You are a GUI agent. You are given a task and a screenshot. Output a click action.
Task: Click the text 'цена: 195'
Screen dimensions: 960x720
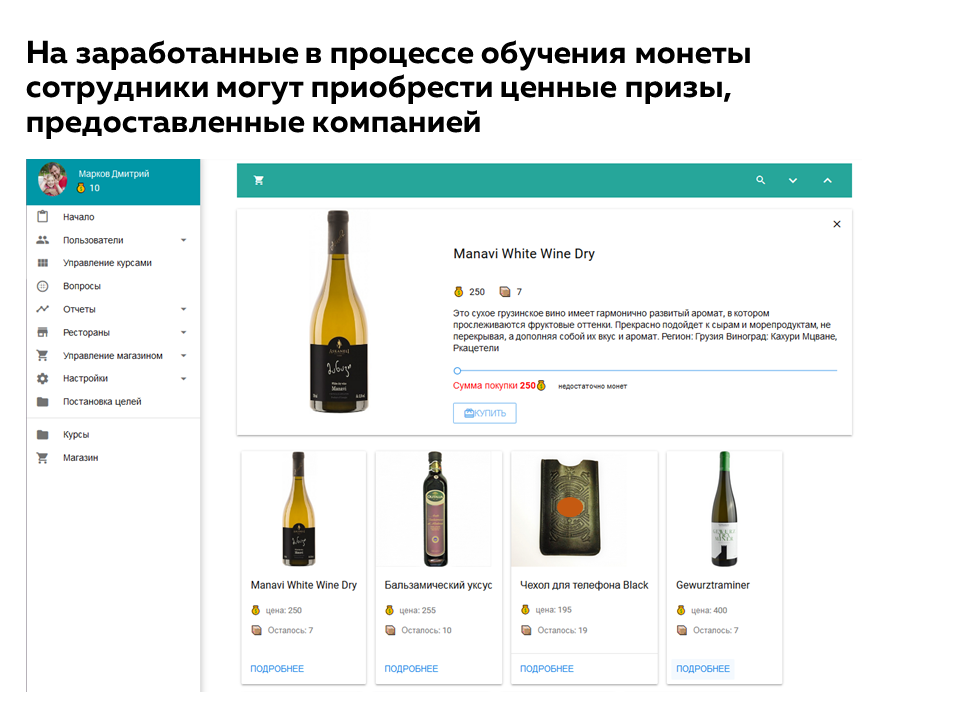tap(553, 610)
